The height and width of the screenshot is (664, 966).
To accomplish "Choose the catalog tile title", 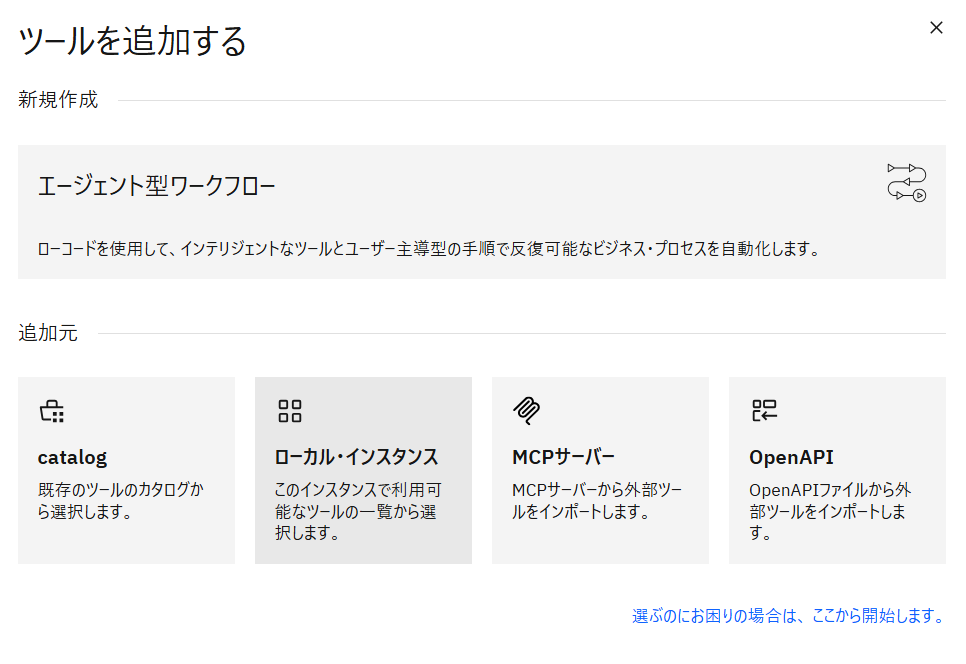I will 72,458.
